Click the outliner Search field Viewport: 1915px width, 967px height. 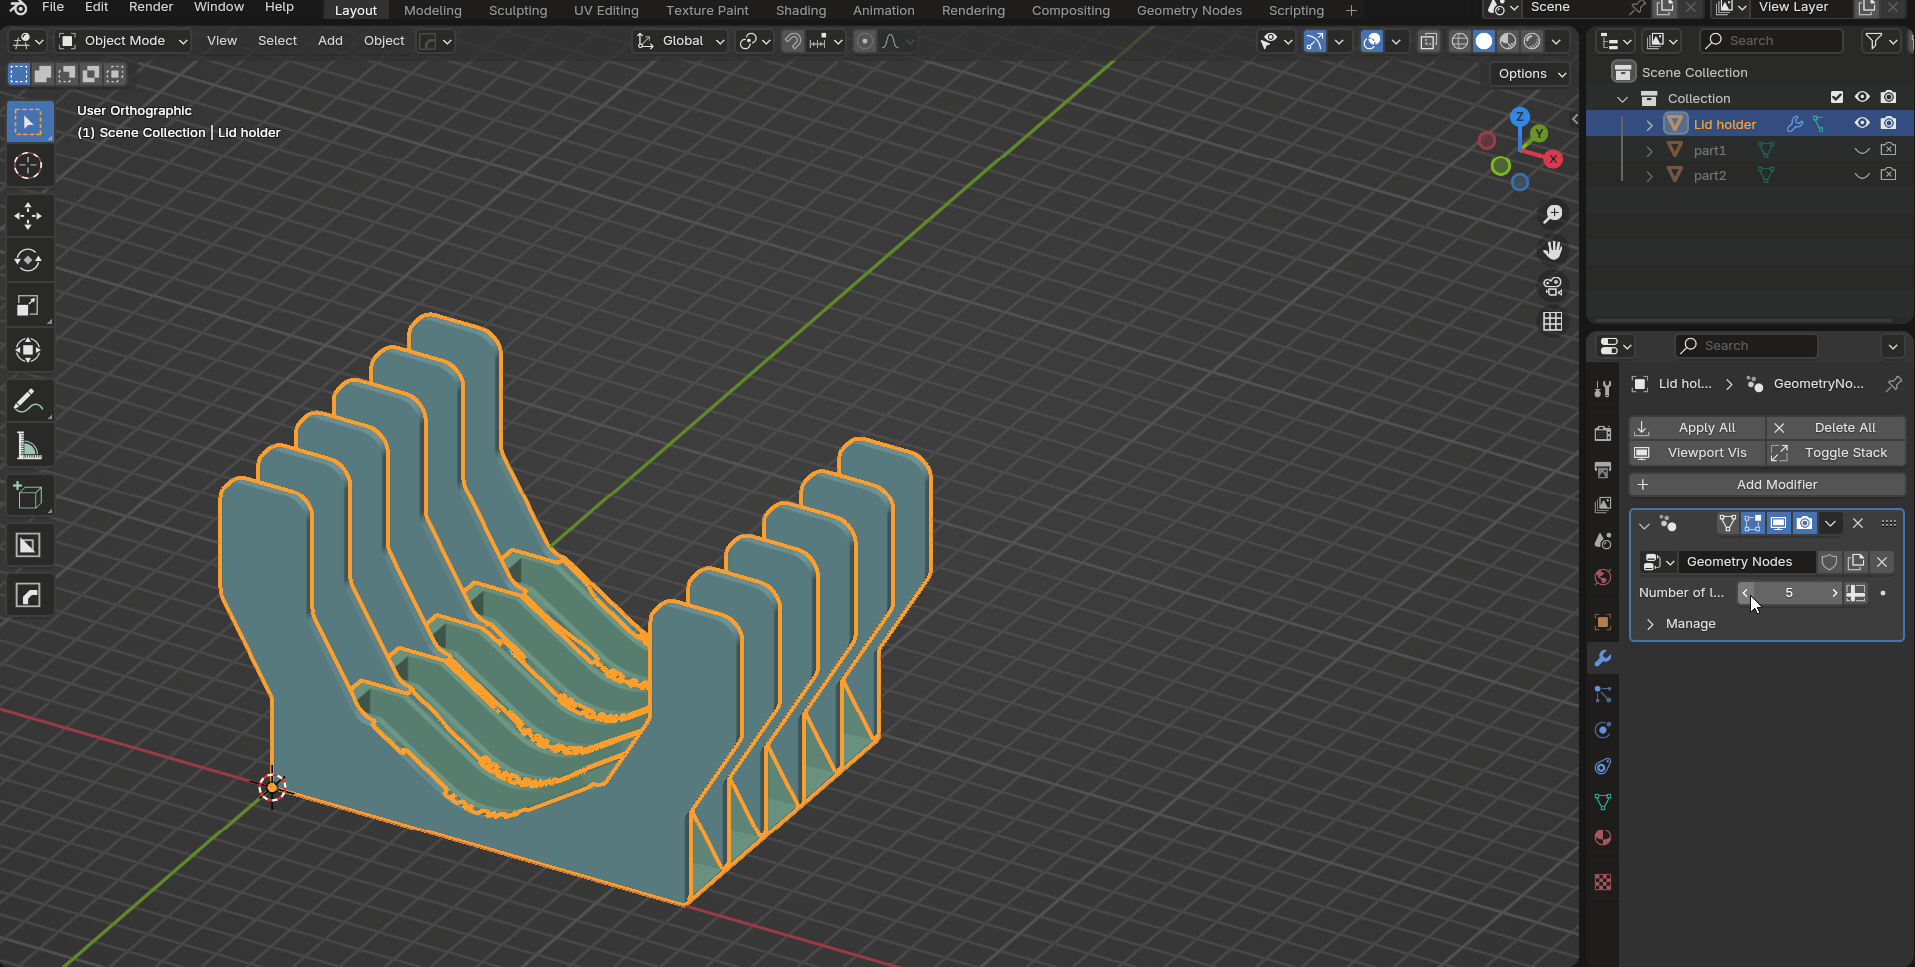coord(1771,41)
